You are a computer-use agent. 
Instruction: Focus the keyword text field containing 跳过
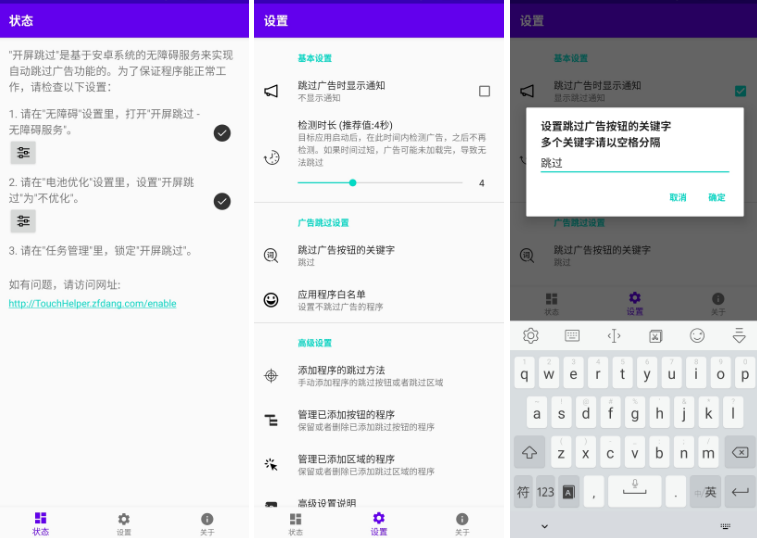(634, 162)
